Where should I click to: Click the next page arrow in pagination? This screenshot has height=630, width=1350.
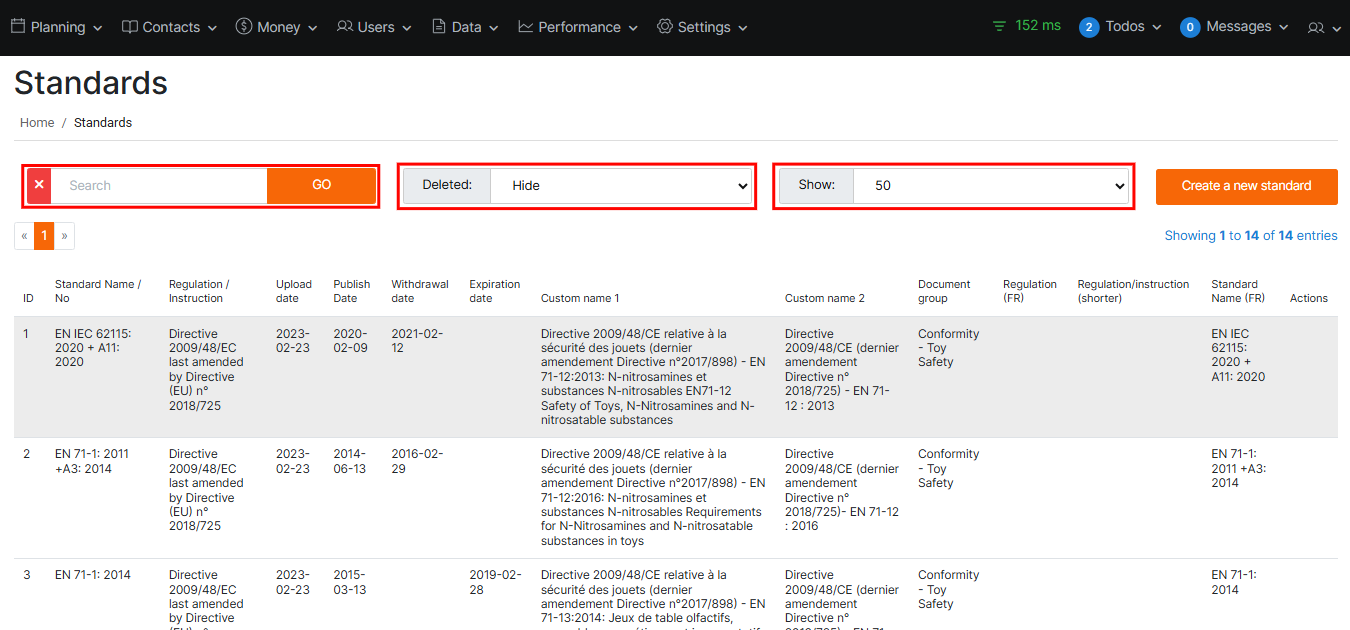(x=64, y=236)
